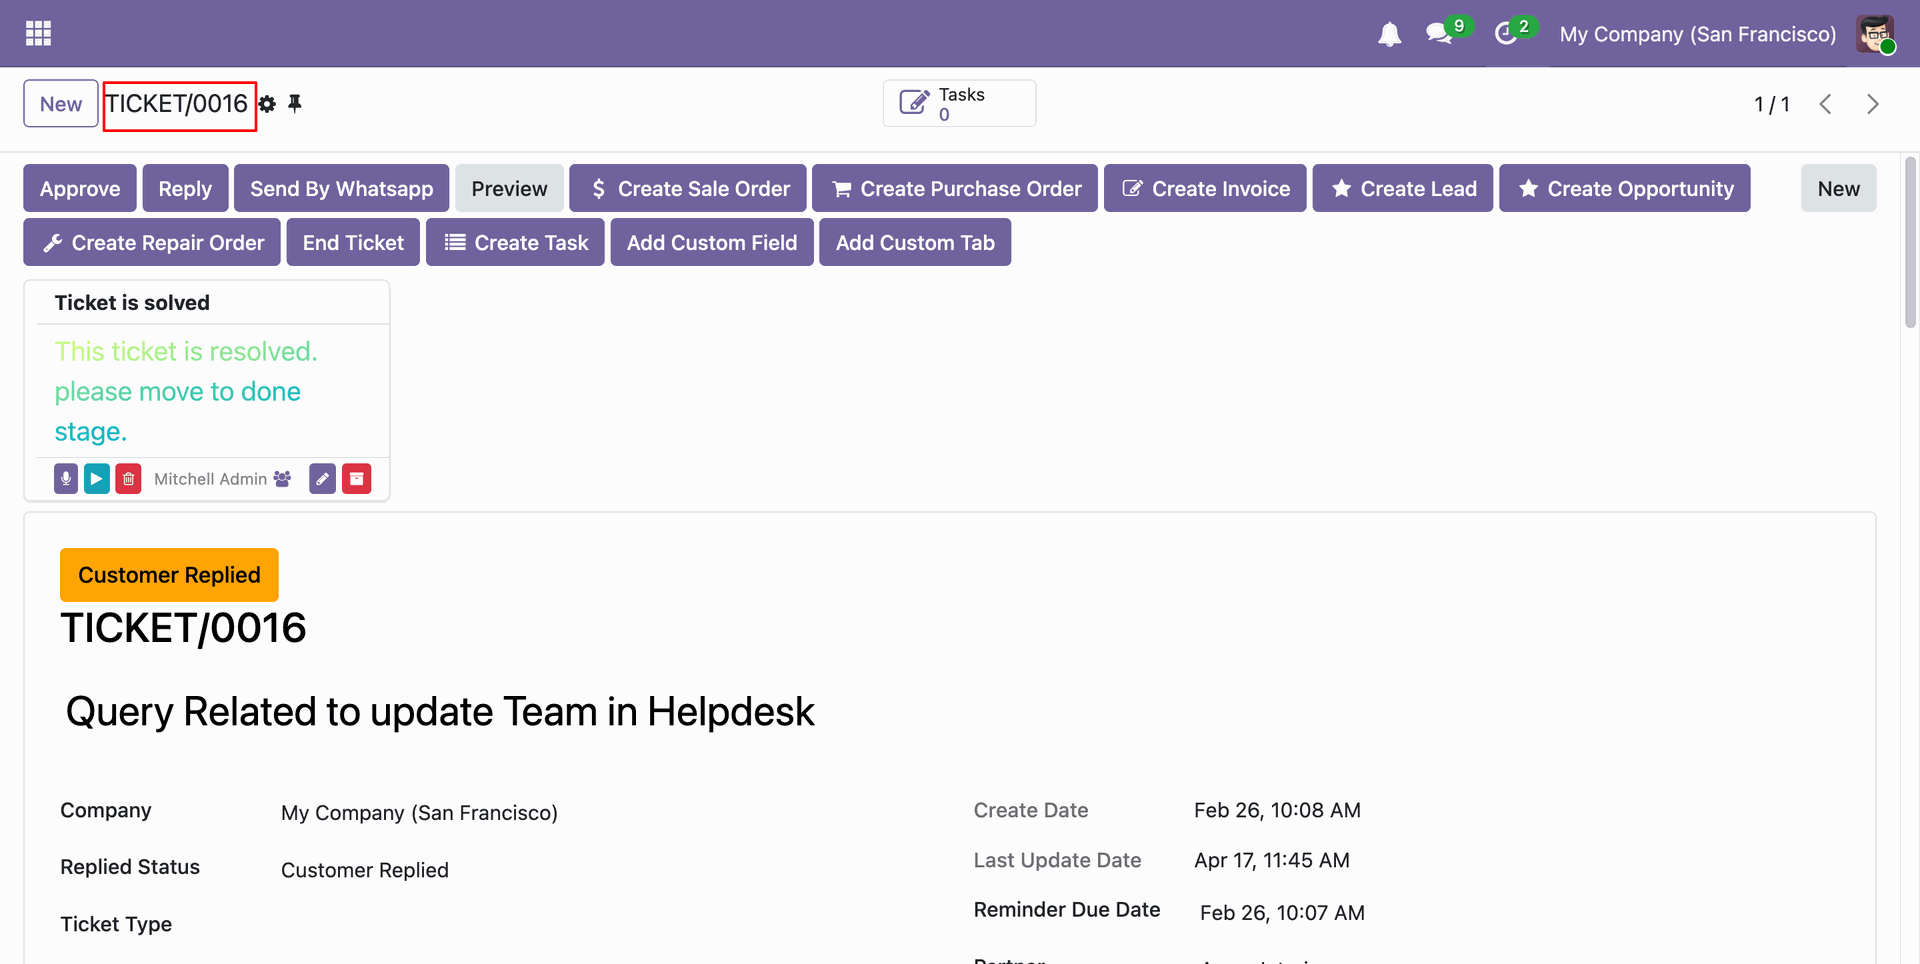Play the note recording with the blue play icon
The image size is (1920, 964).
point(97,479)
